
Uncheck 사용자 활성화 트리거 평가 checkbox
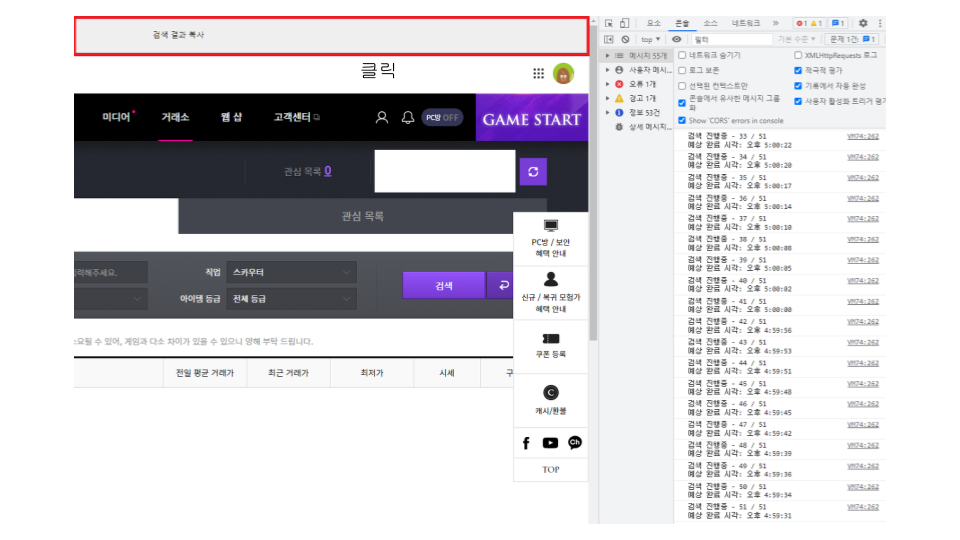[x=798, y=101]
